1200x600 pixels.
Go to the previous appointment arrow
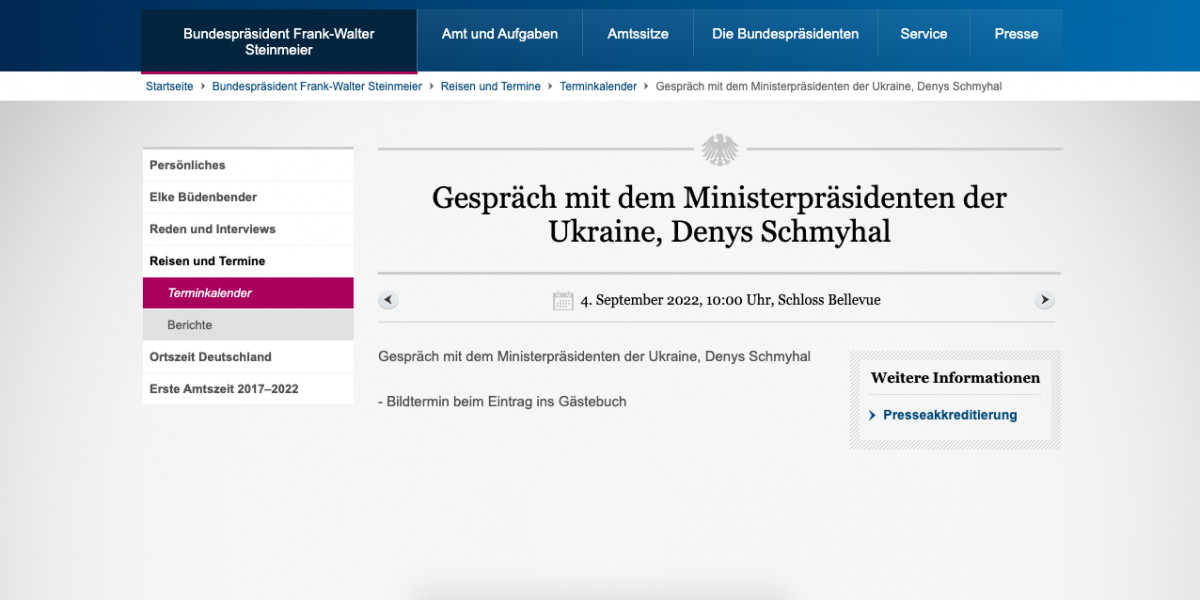(x=389, y=300)
